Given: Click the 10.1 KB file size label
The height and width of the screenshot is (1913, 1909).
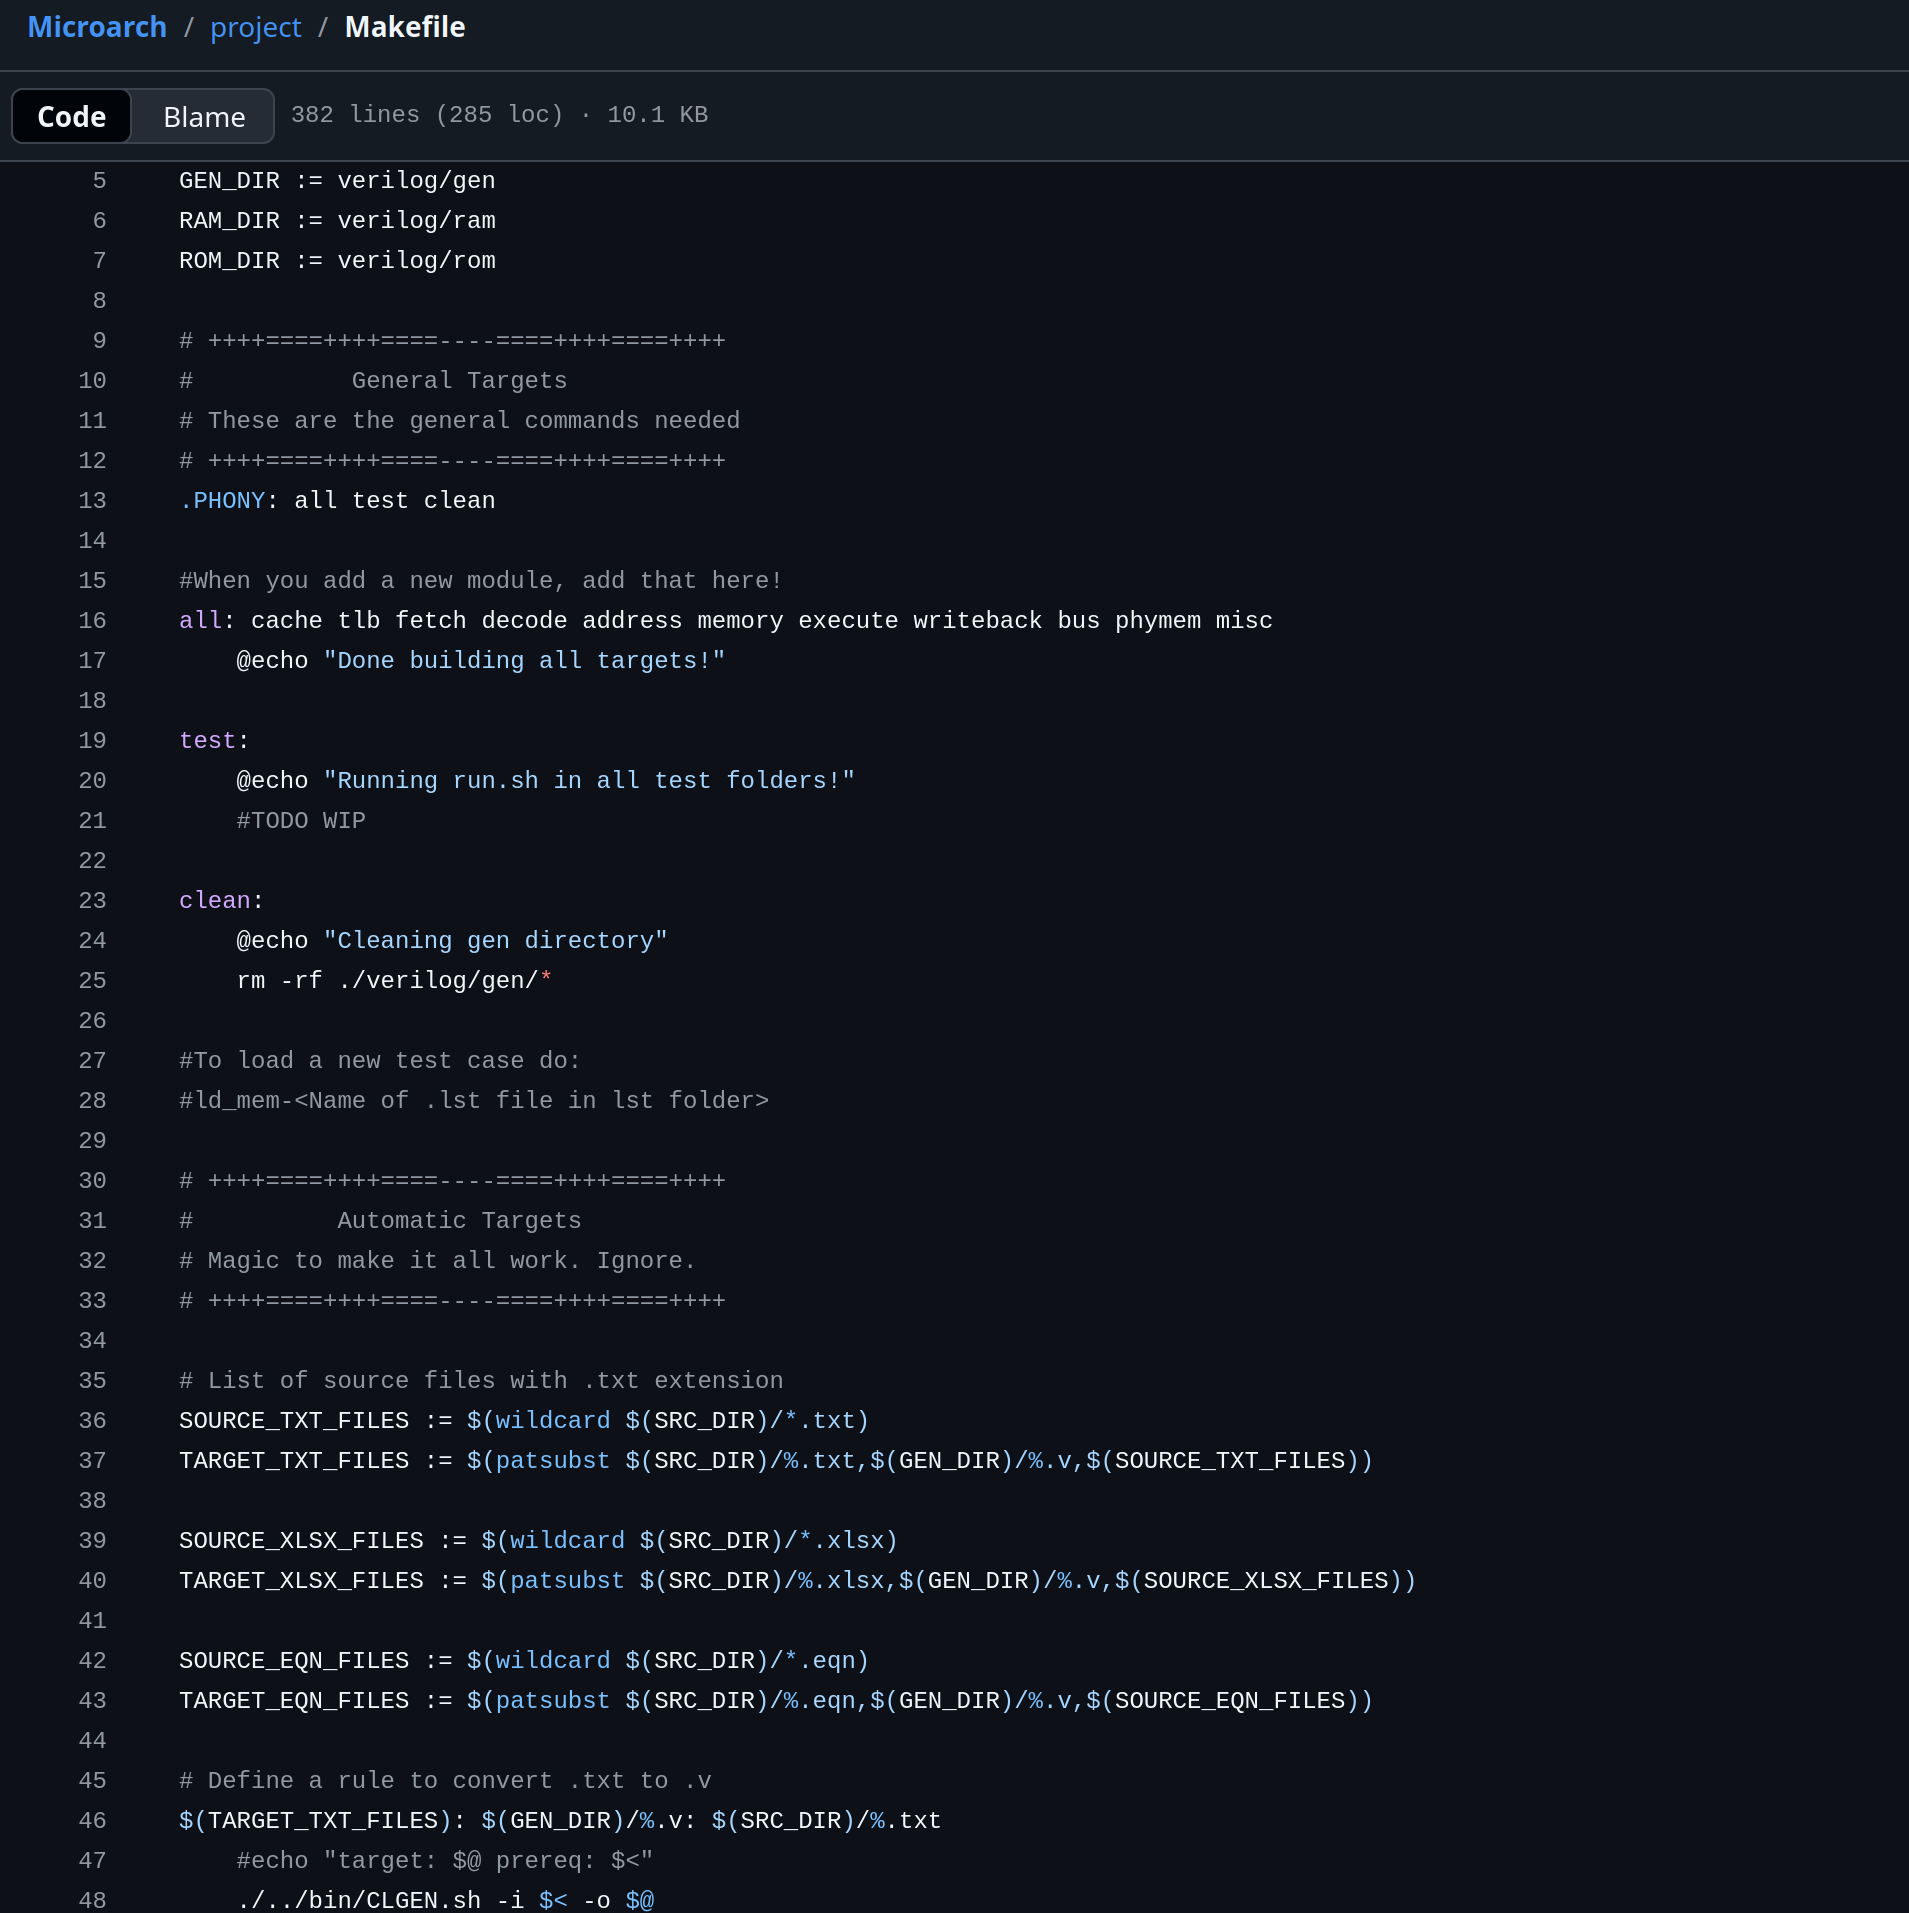Looking at the screenshot, I should (655, 114).
